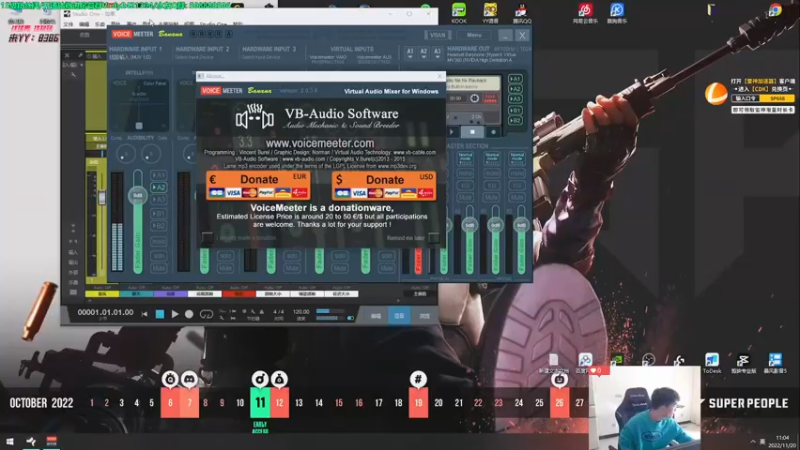Mute the Hardware Input 1 strip

159,268
